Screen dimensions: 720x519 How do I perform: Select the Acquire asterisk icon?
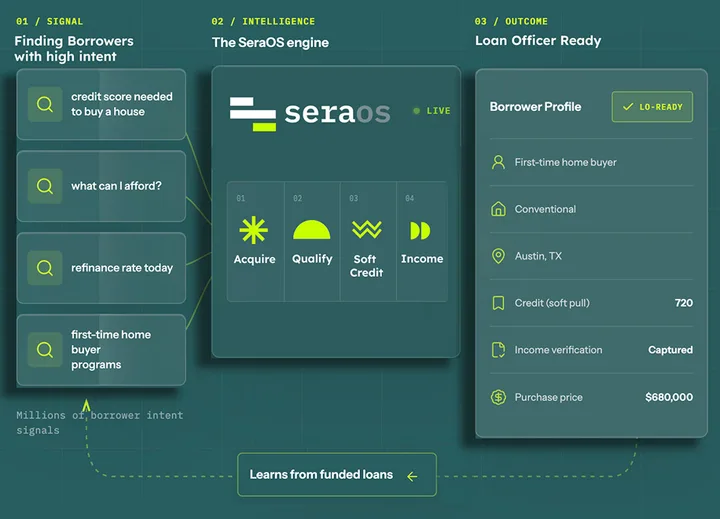click(253, 230)
